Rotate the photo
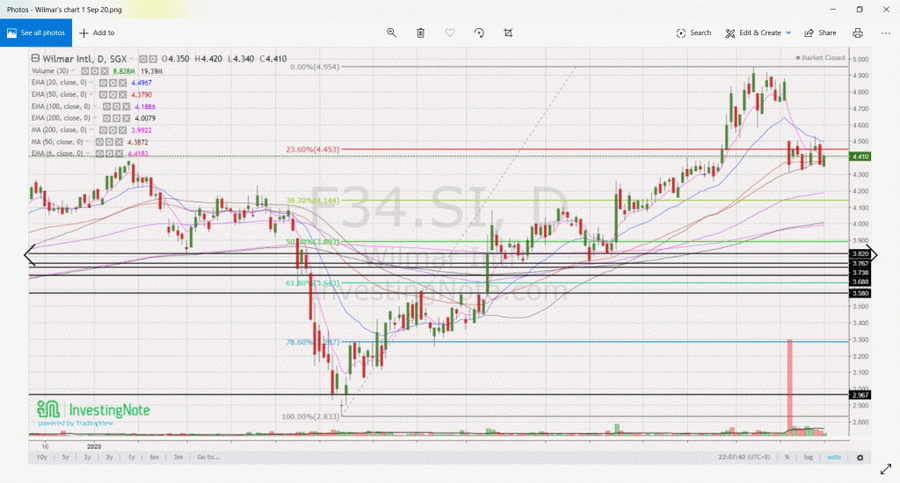The height and width of the screenshot is (483, 900). click(479, 33)
